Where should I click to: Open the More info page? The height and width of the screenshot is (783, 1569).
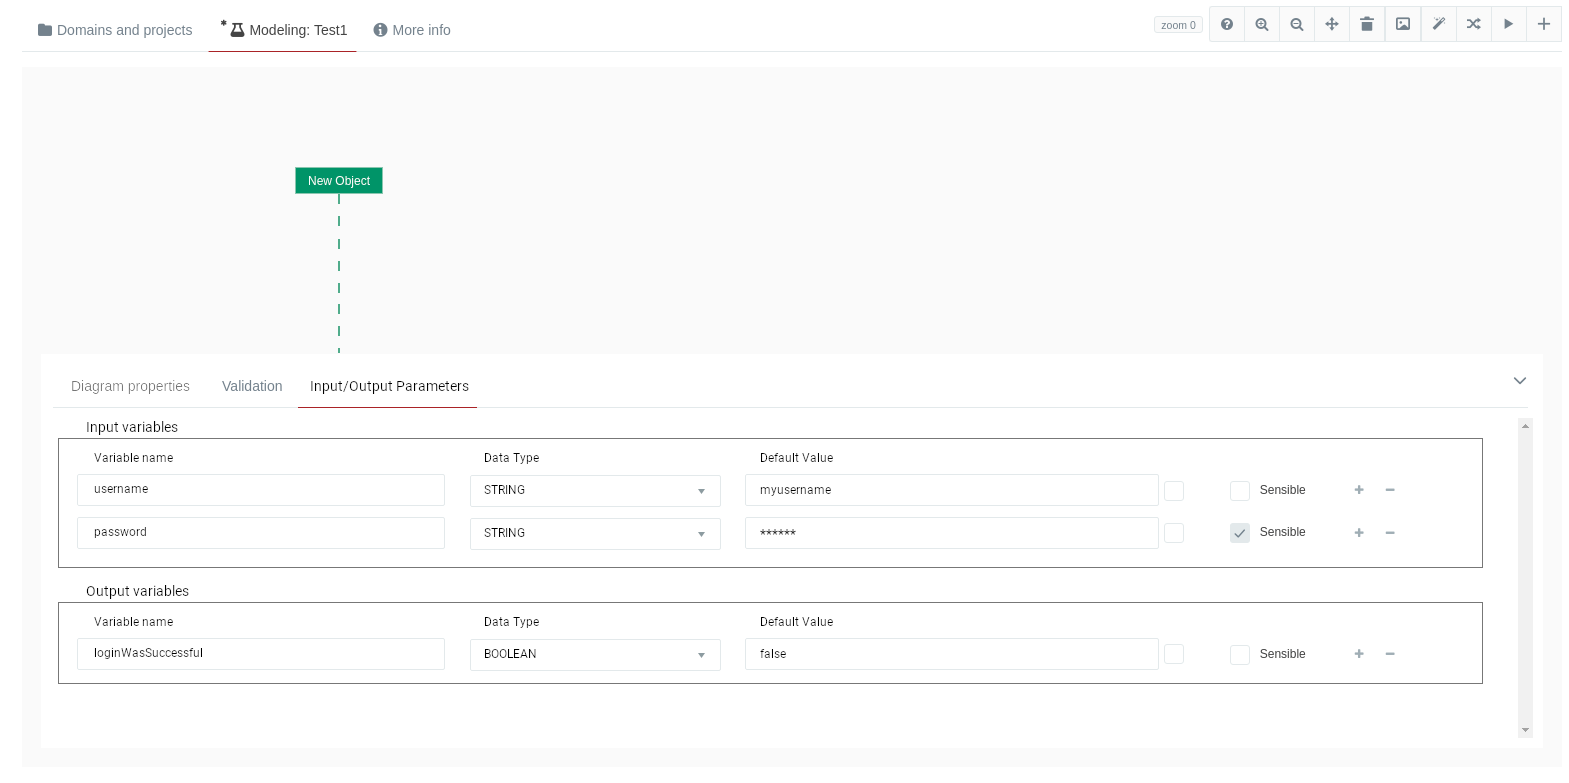[412, 30]
